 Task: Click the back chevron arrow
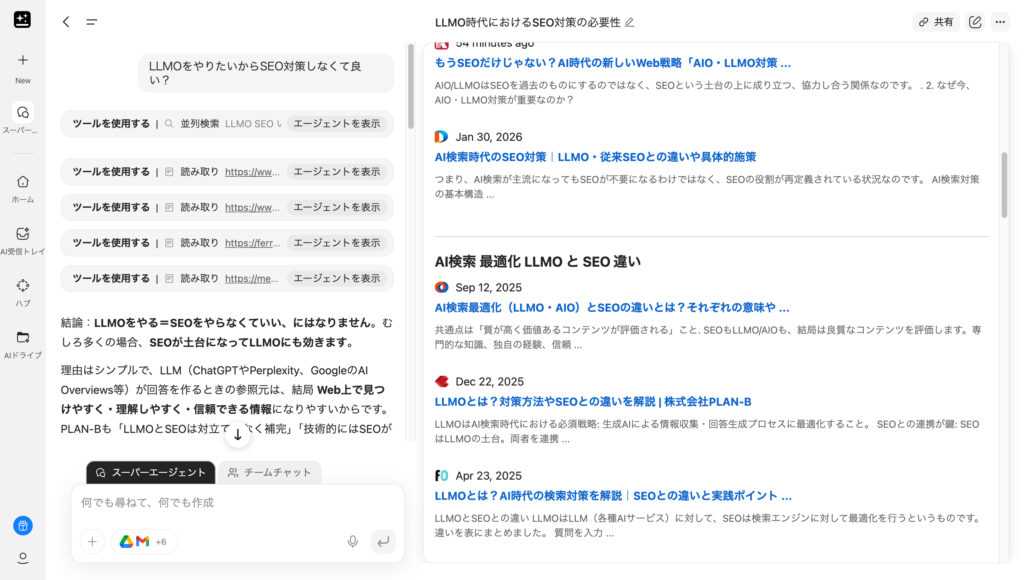(x=66, y=22)
